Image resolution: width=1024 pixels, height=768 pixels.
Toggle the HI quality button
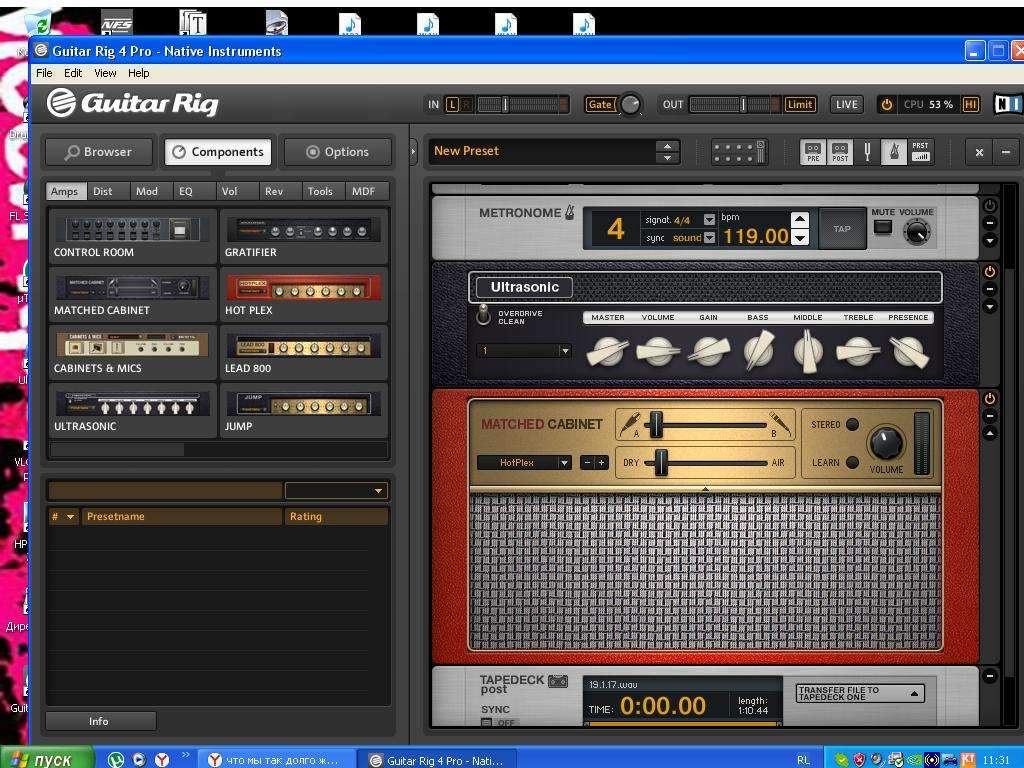coord(970,104)
